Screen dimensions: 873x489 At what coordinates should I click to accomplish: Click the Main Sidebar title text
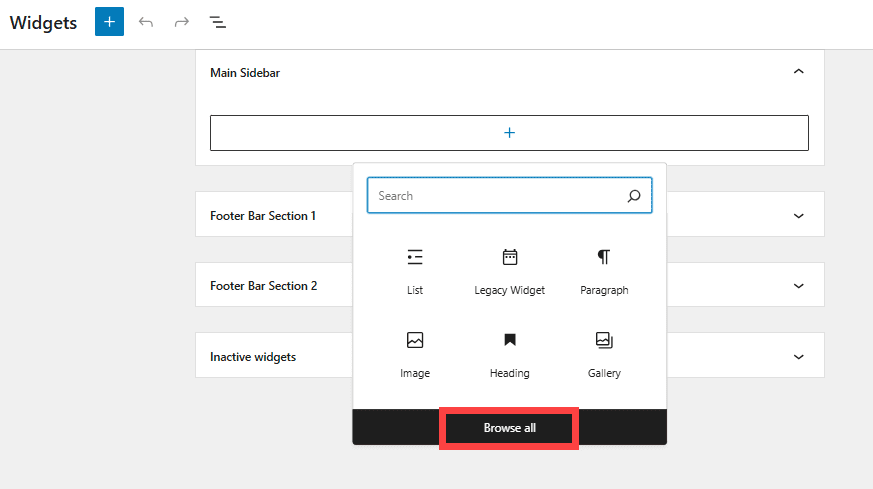(x=244, y=73)
